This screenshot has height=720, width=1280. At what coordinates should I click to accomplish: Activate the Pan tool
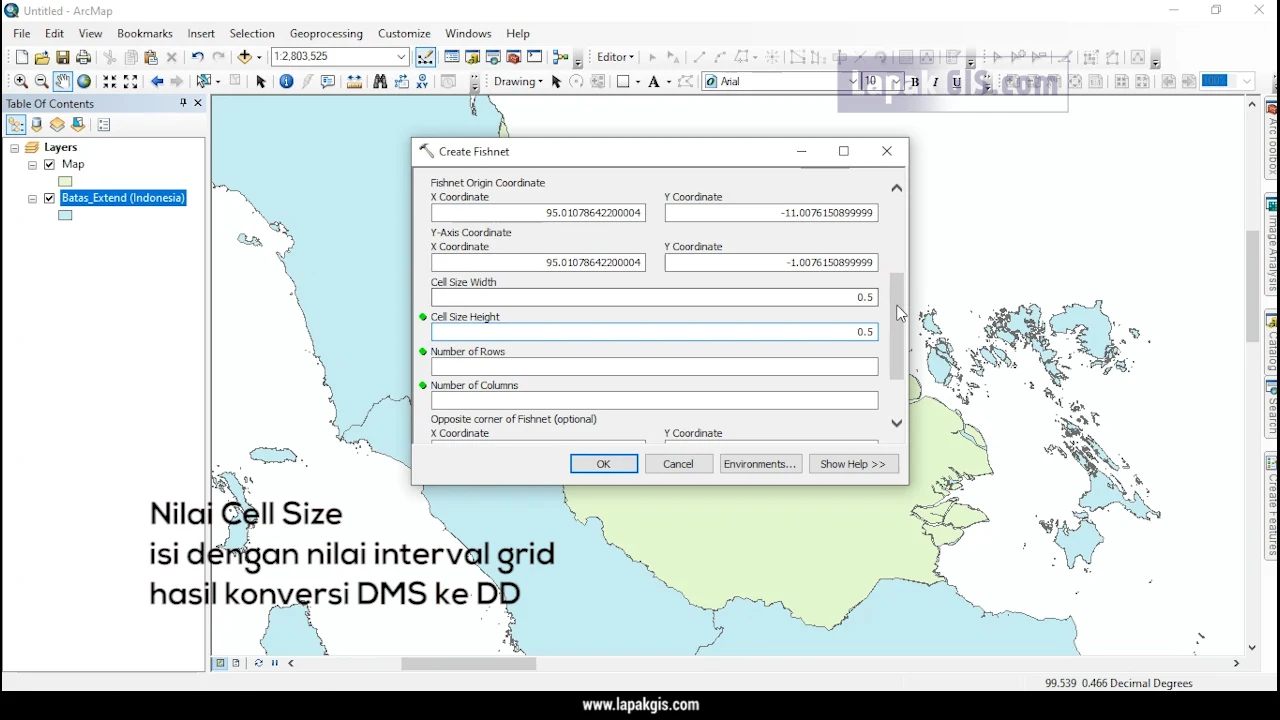[62, 81]
